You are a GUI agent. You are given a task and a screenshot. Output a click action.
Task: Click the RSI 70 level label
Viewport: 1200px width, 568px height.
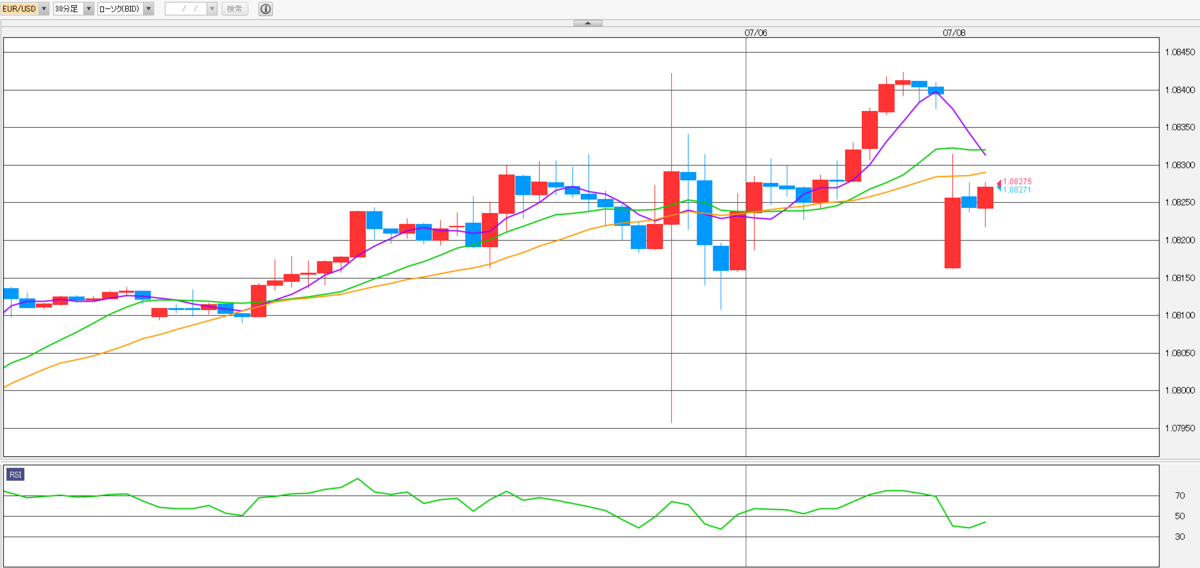(x=1180, y=496)
